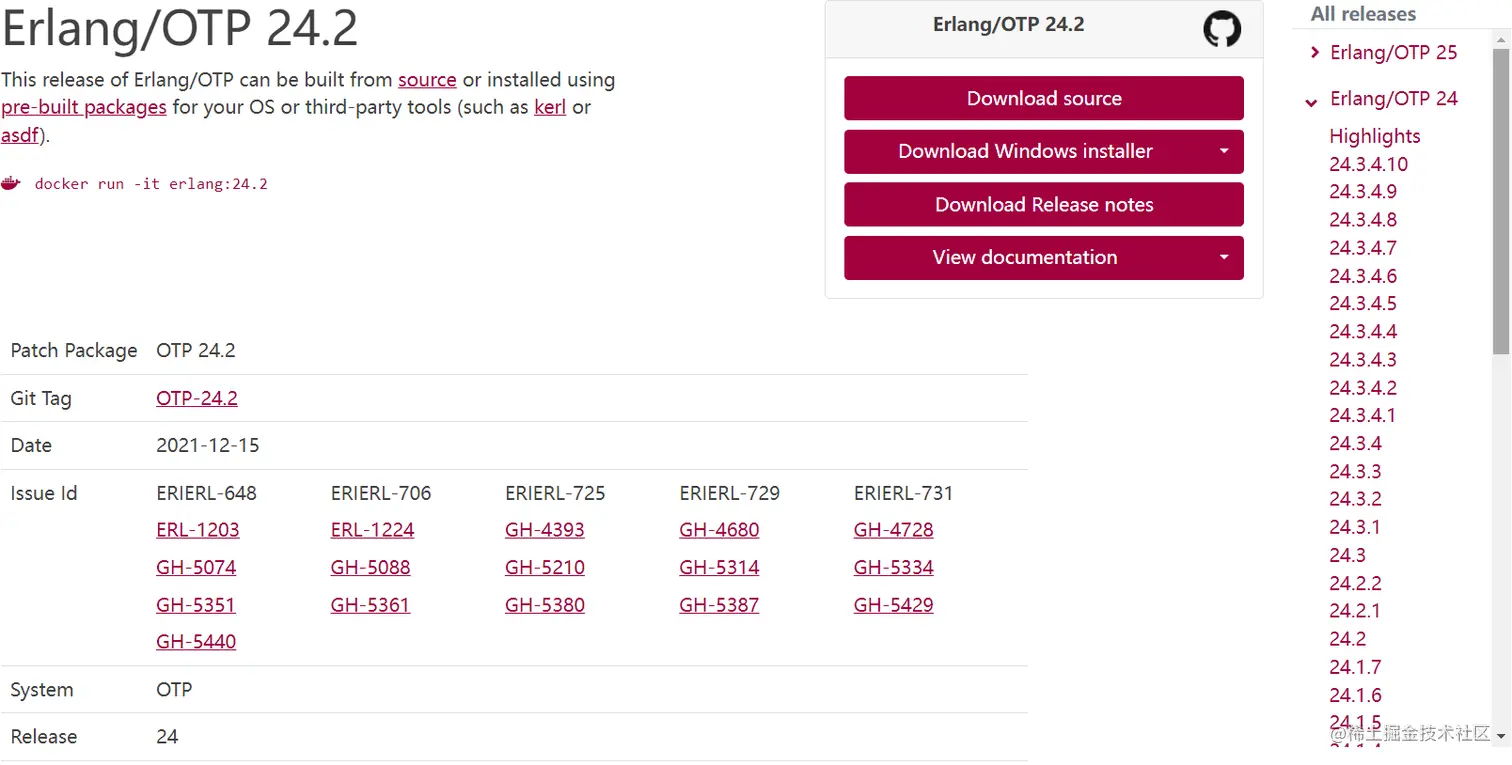The image size is (1512, 765).
Task: Select release 24.3.4.4 in sidebar
Action: tap(1363, 332)
